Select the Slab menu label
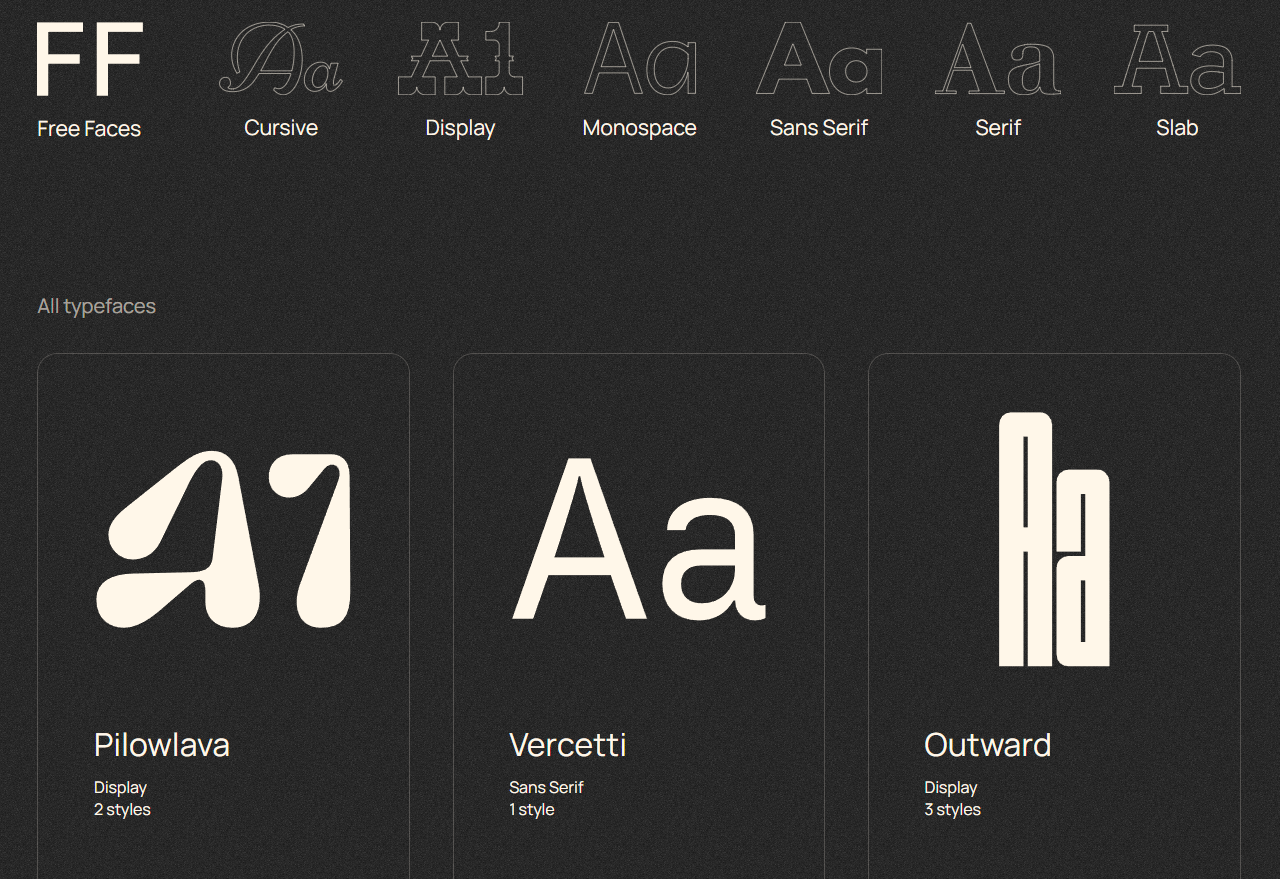Screen dimensions: 1280x879 point(1177,128)
